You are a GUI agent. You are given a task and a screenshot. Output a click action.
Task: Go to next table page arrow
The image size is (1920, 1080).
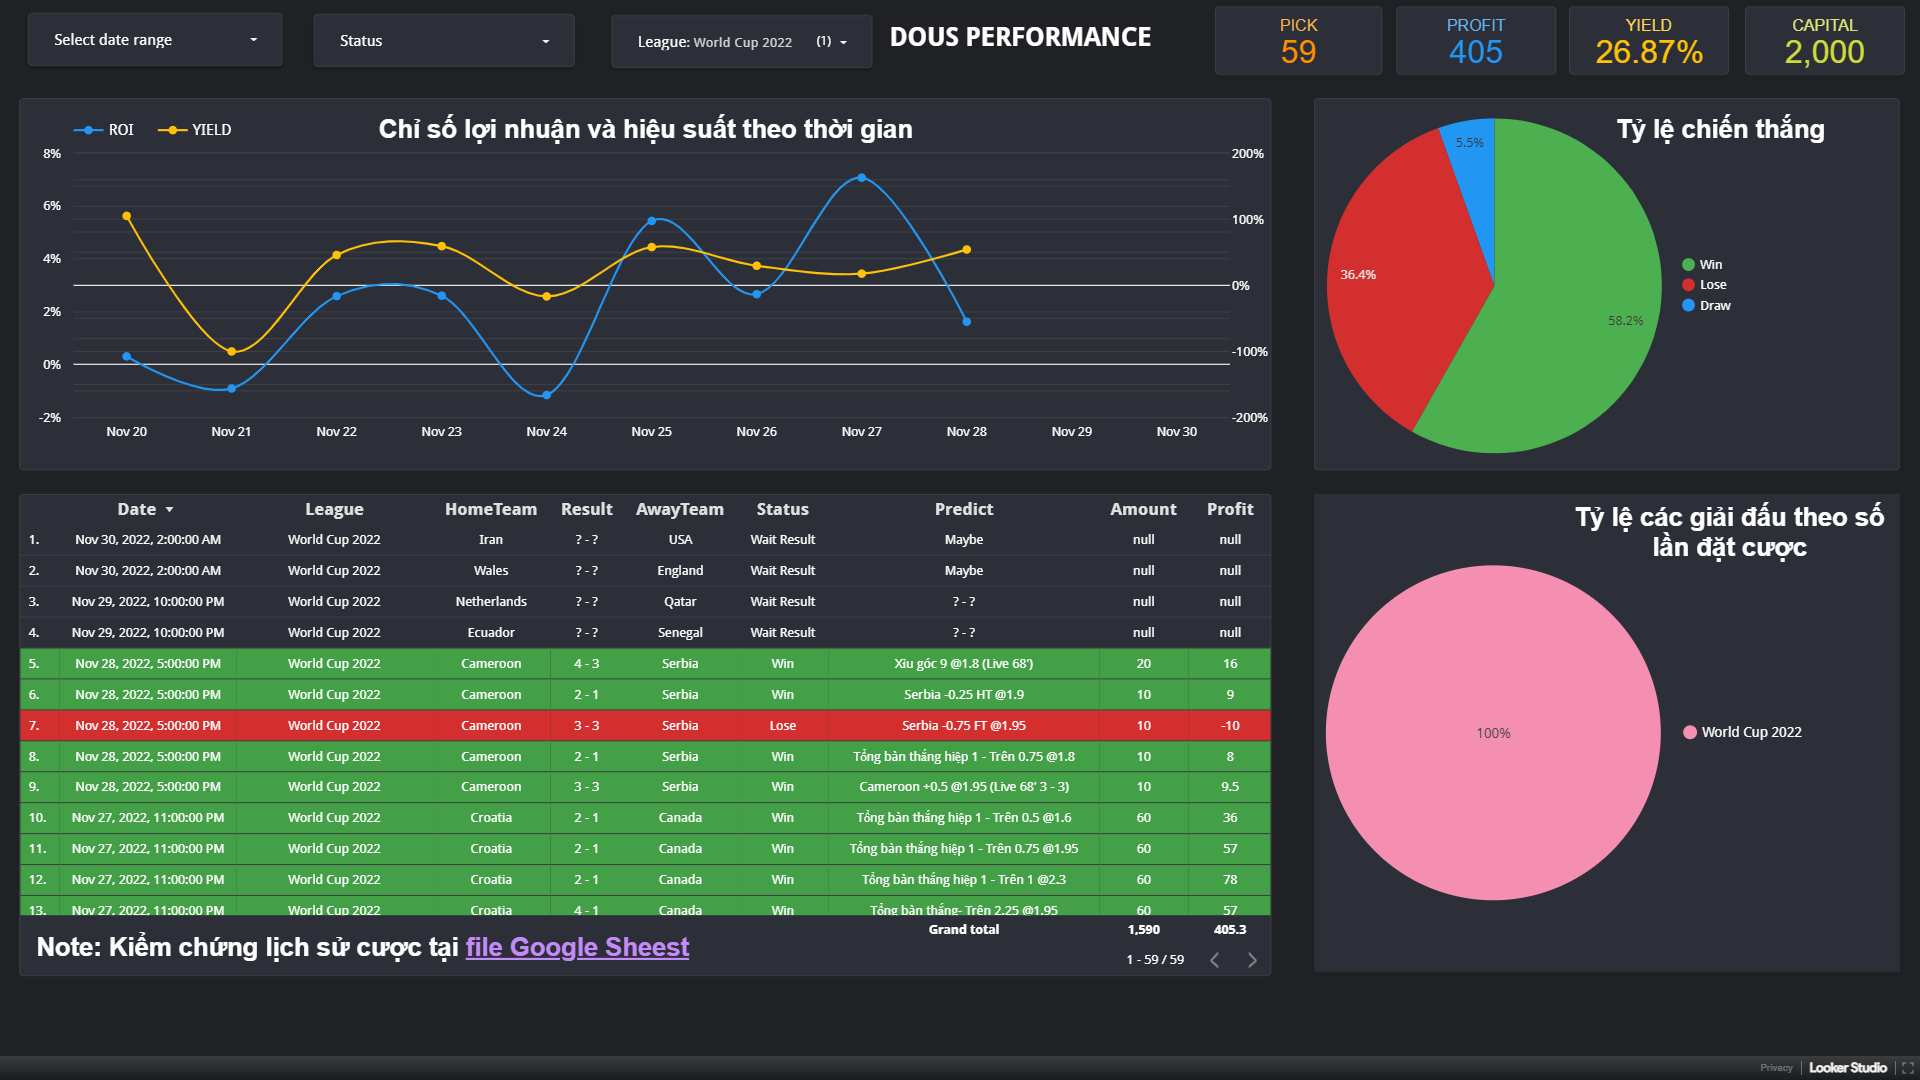pos(1252,960)
